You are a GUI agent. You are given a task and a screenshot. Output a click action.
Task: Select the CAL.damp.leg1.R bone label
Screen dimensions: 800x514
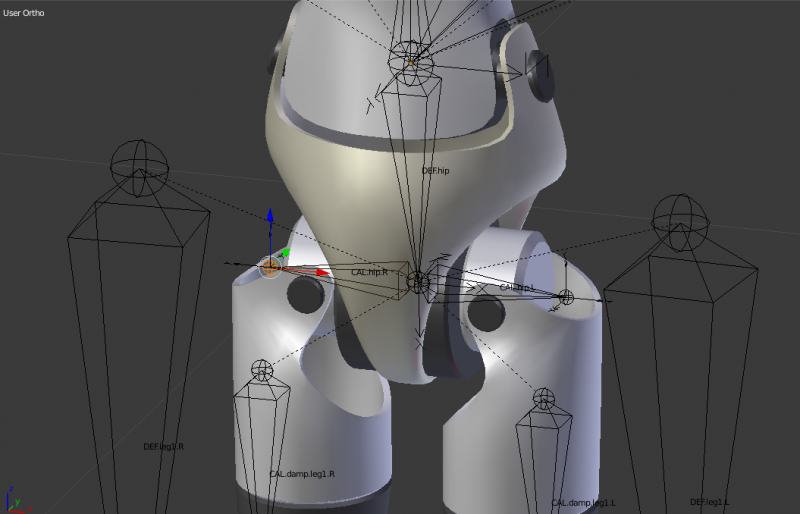(302, 474)
